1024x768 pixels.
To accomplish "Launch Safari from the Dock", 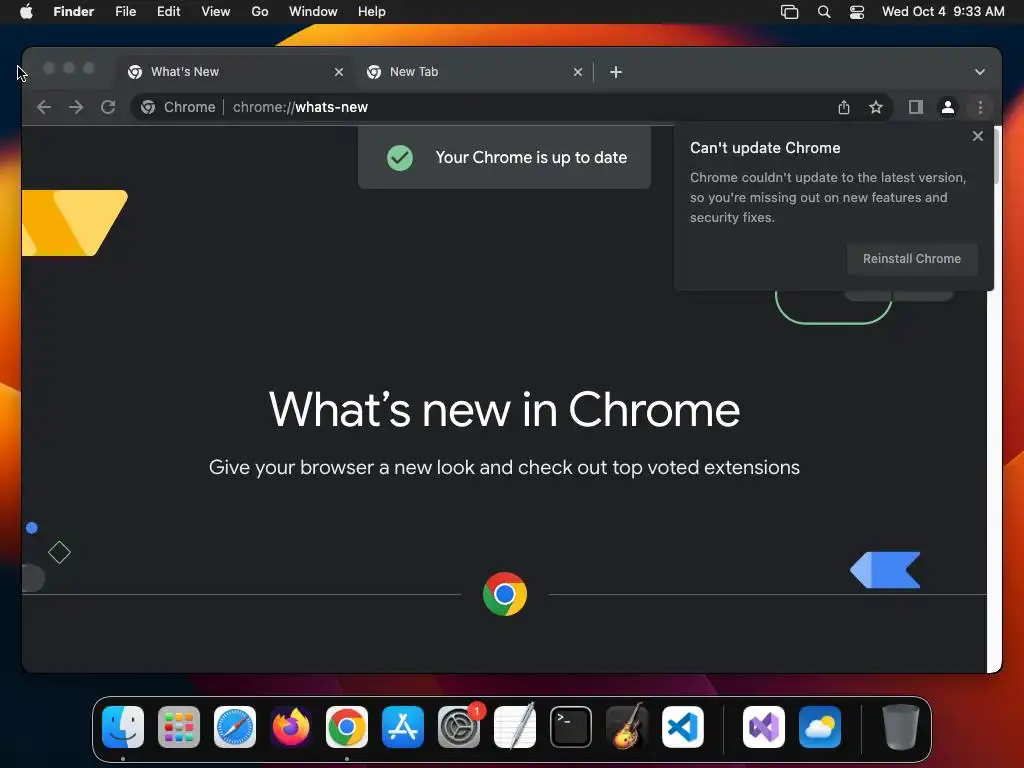I will click(235, 727).
